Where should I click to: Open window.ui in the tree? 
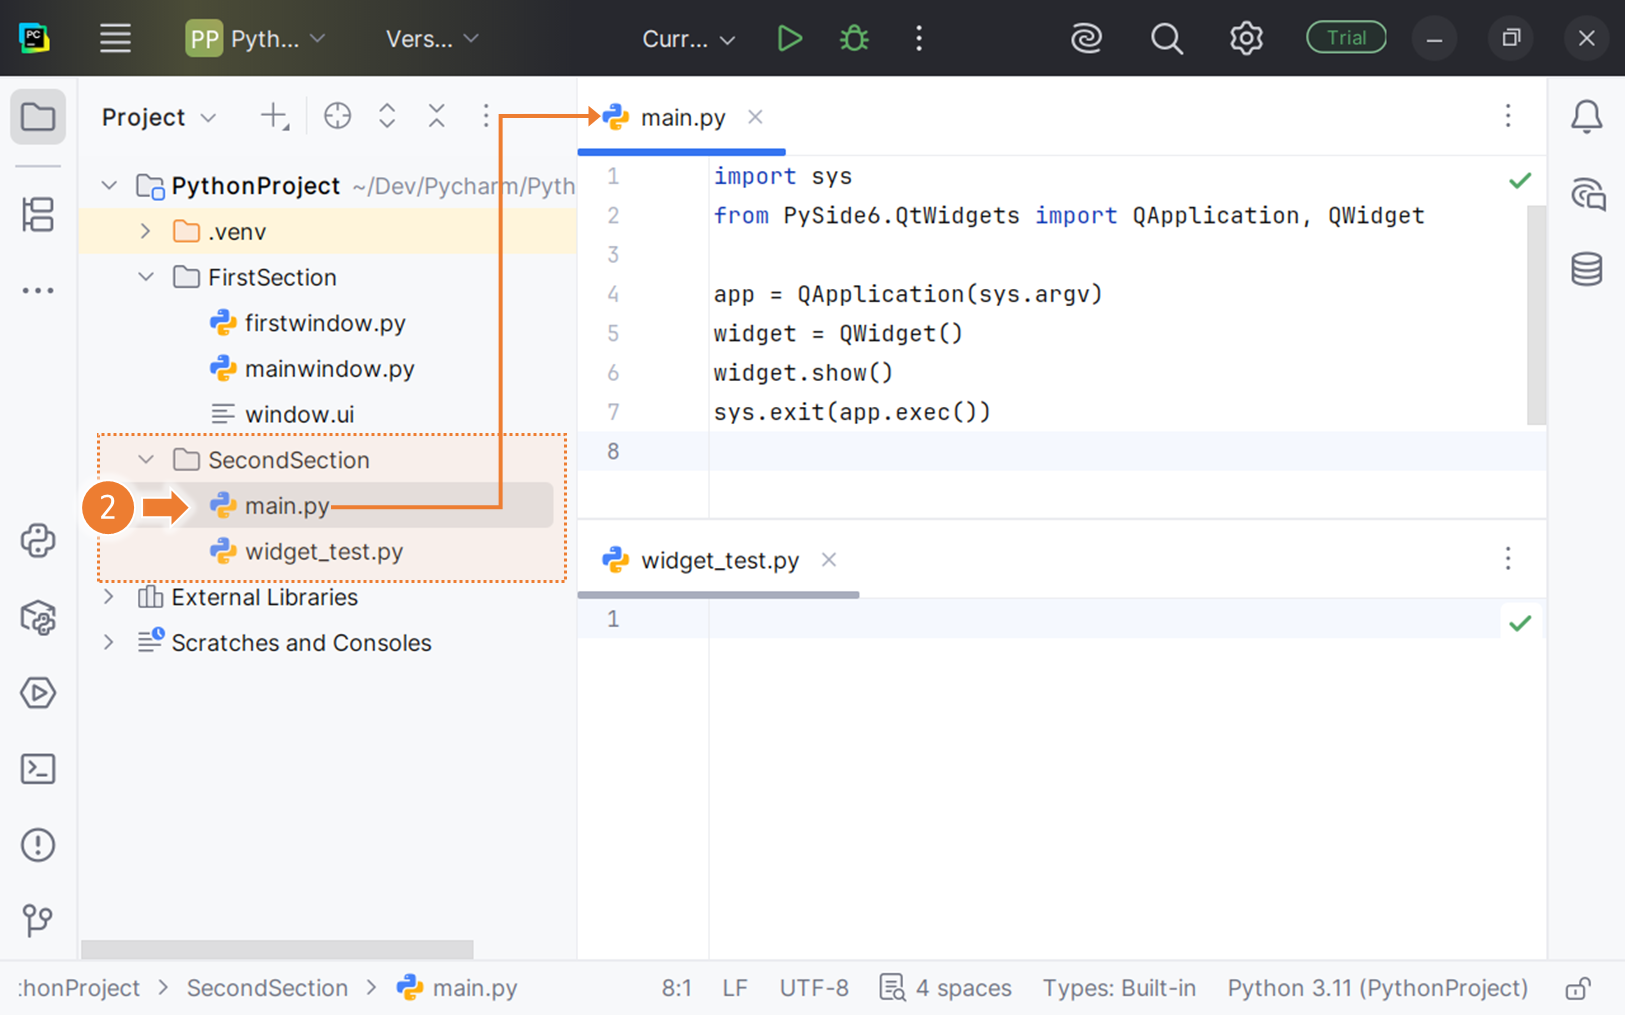pos(299,414)
